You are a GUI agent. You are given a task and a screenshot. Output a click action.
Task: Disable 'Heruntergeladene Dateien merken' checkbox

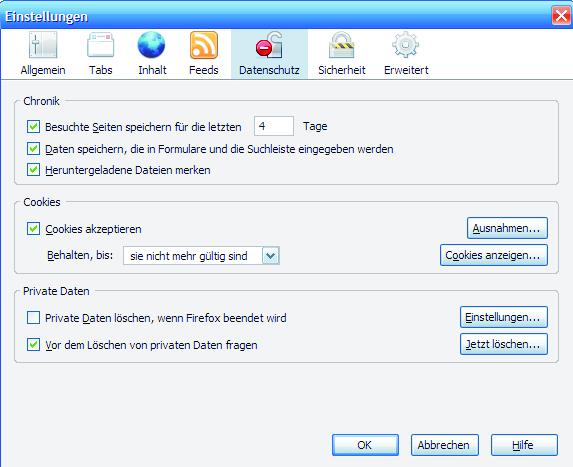[33, 170]
